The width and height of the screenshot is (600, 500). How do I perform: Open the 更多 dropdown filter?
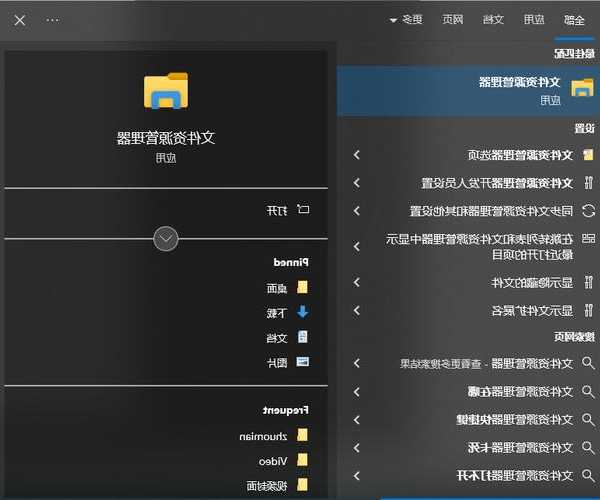406,19
